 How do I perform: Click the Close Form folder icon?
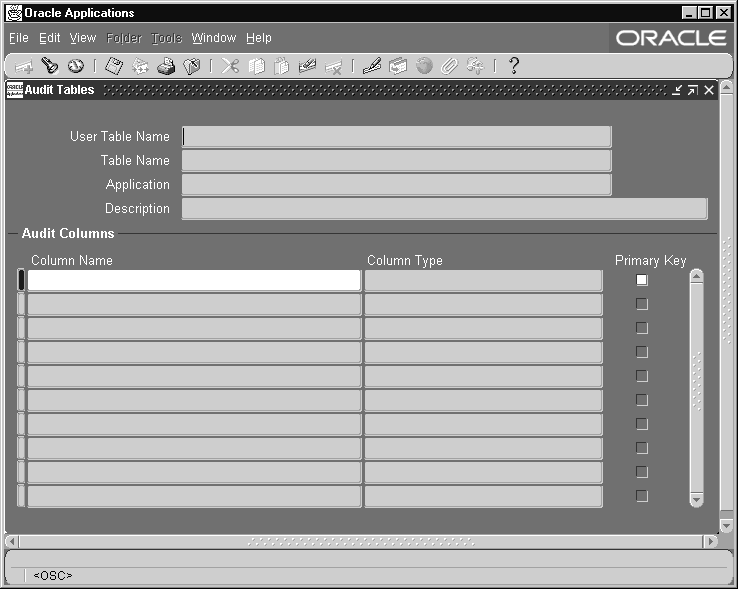pos(192,66)
